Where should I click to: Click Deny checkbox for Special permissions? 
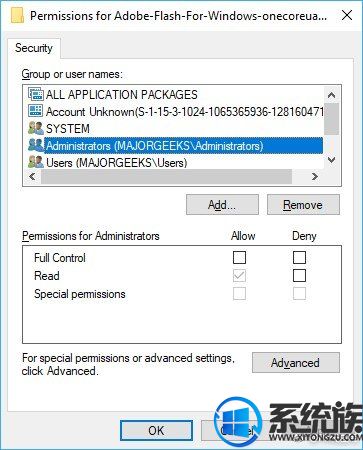pyautogui.click(x=299, y=293)
